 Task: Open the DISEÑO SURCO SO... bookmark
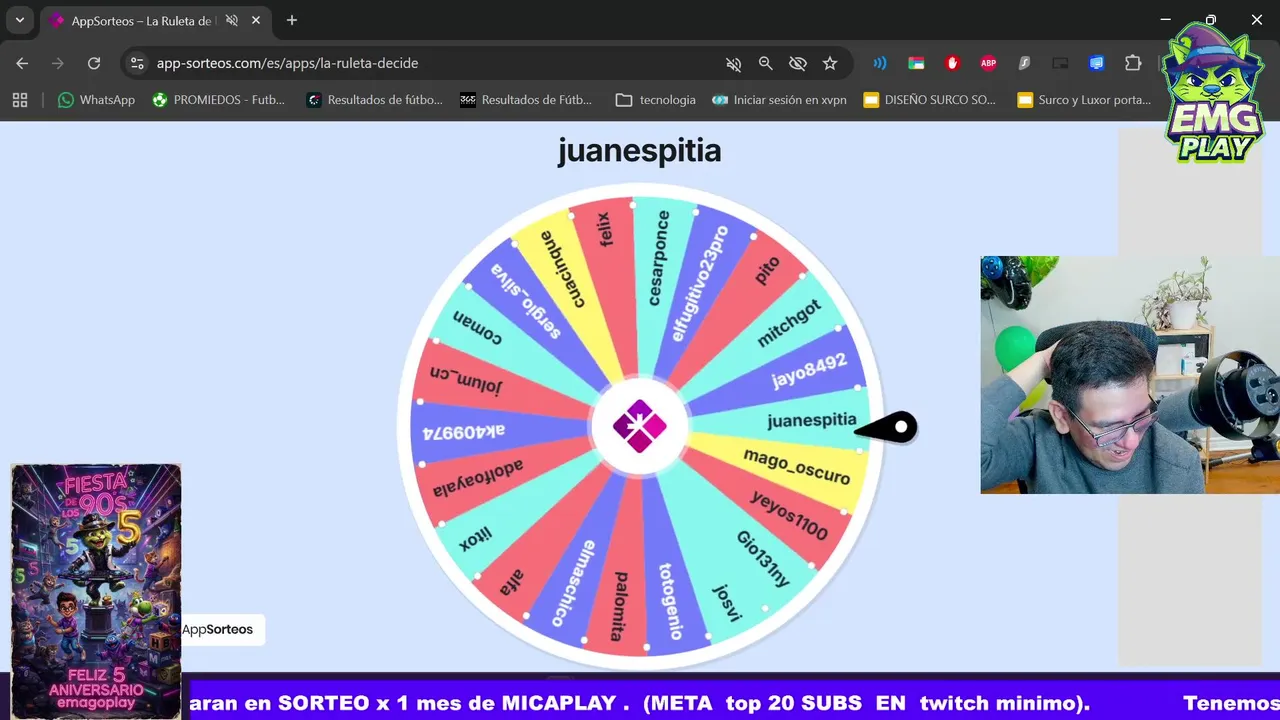(930, 100)
